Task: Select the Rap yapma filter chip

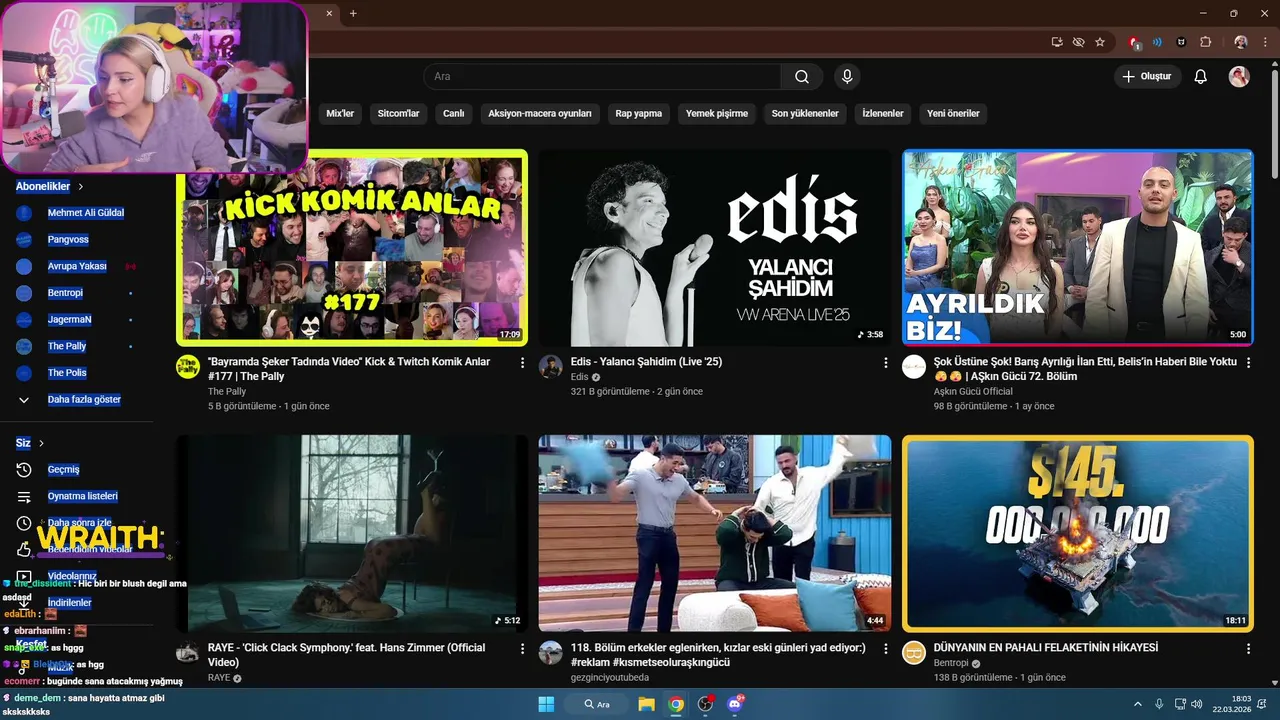Action: click(x=639, y=114)
